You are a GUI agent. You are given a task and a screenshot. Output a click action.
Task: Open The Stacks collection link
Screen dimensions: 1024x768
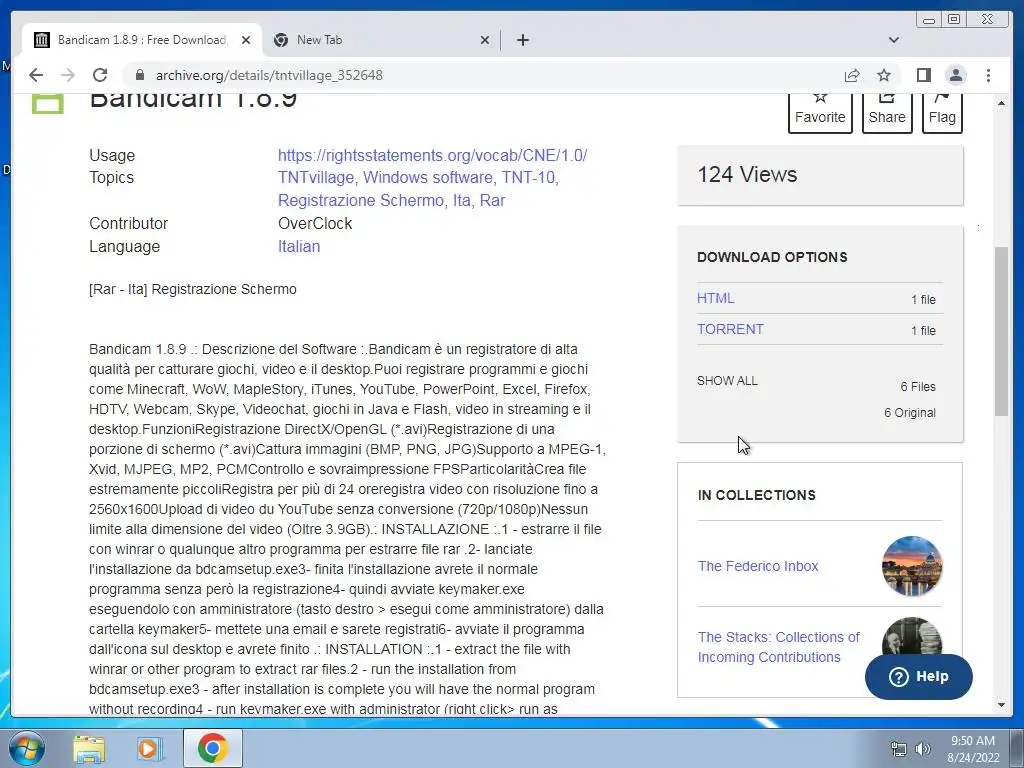pos(778,647)
